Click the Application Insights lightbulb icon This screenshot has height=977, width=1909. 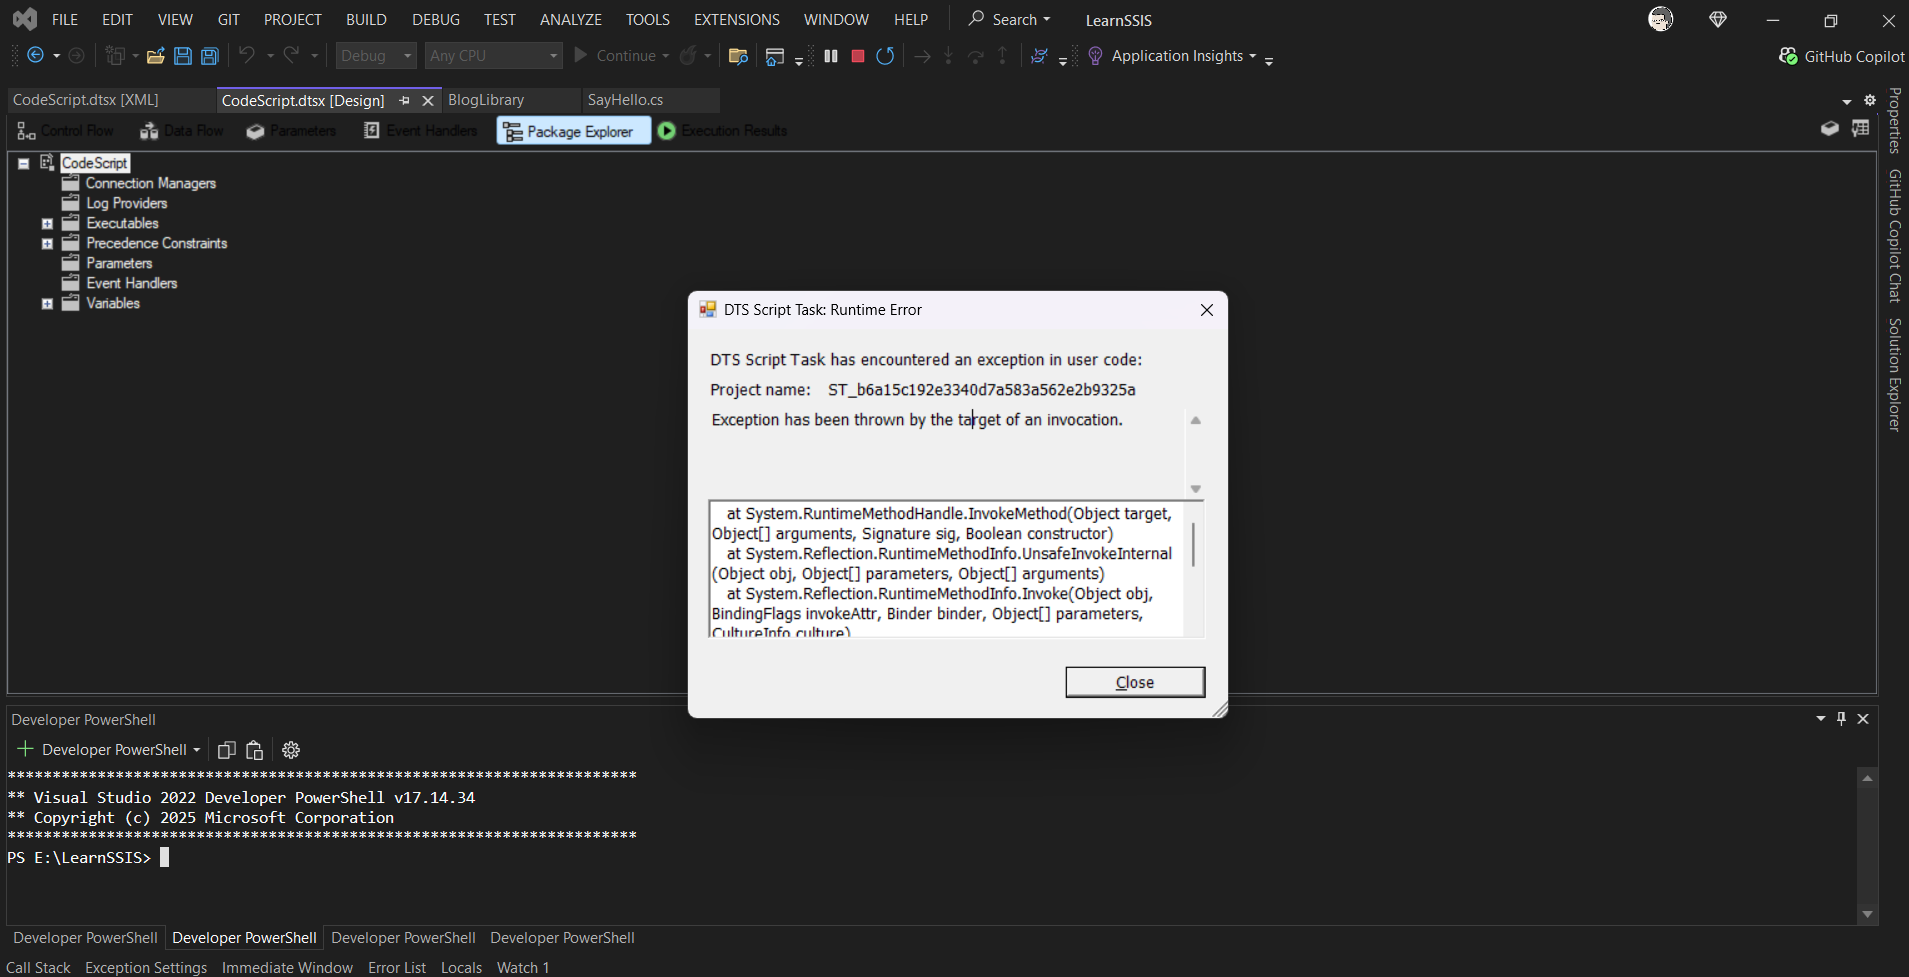coord(1095,56)
